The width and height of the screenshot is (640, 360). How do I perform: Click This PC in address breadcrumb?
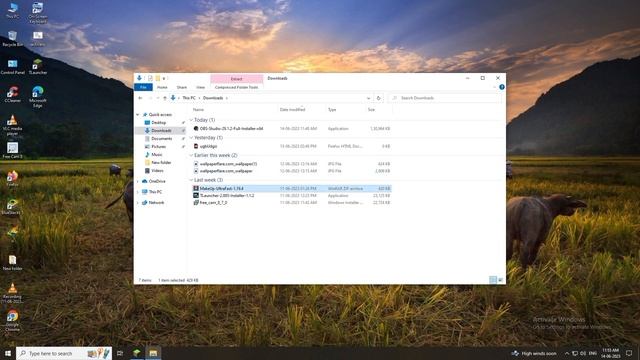pyautogui.click(x=189, y=98)
